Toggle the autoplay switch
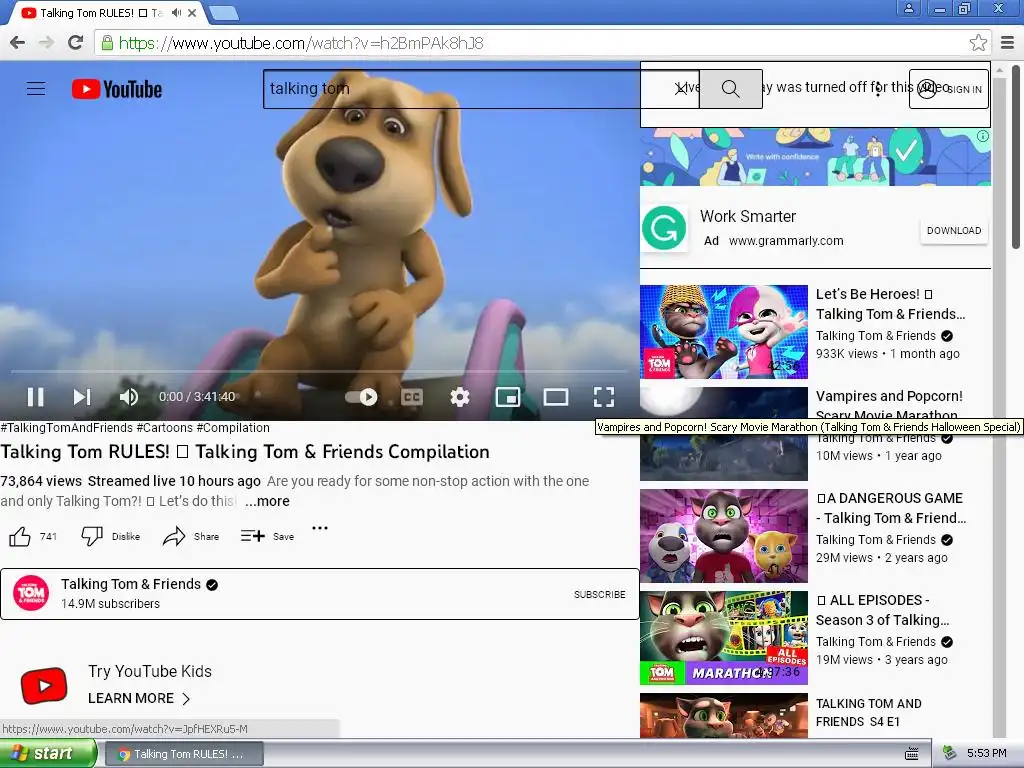Image resolution: width=1024 pixels, height=768 pixels. pyautogui.click(x=361, y=396)
